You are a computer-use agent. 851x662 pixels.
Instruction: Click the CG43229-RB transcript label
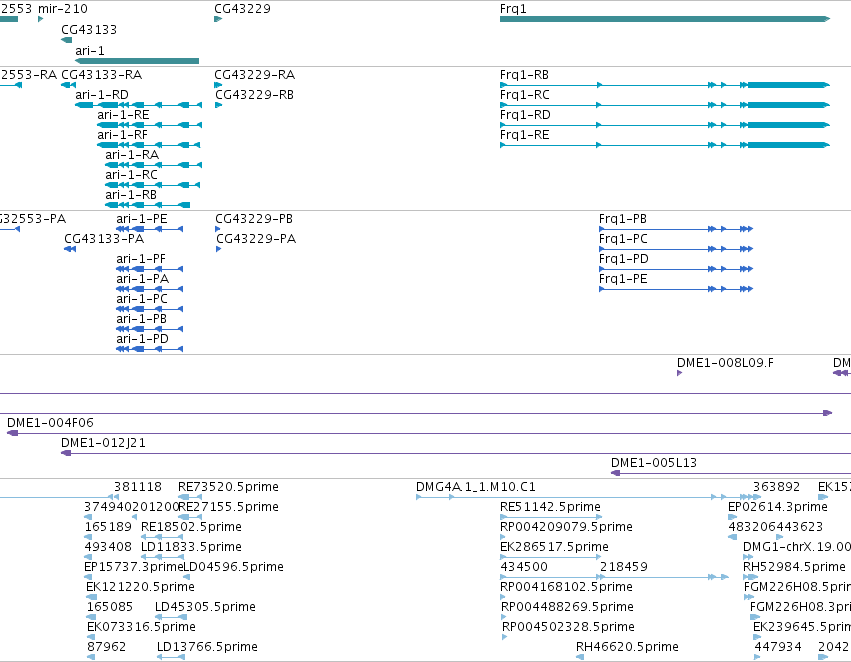click(255, 95)
